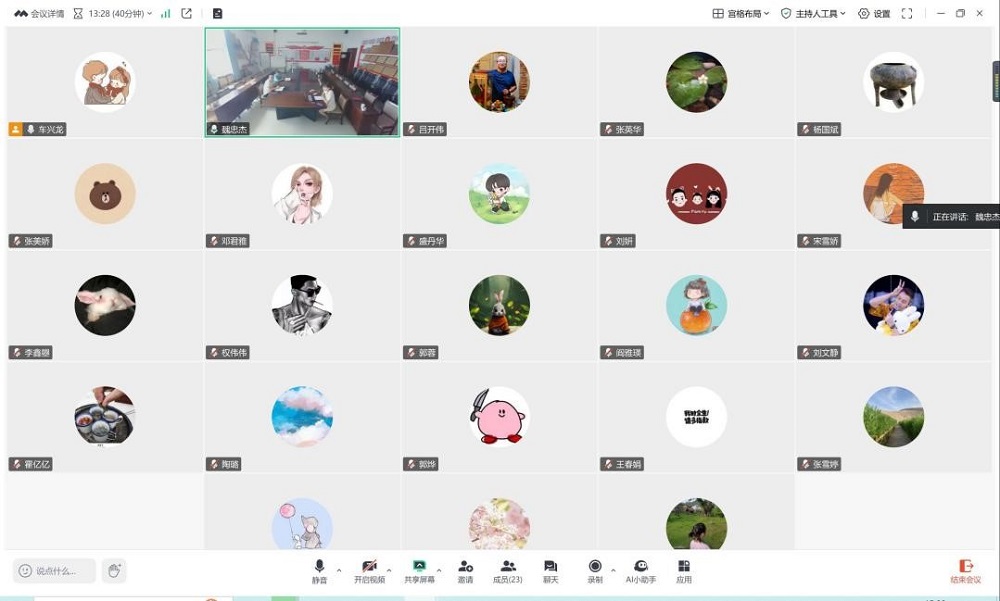Start recording with 录制 button
The height and width of the screenshot is (601, 1000).
[x=595, y=570]
